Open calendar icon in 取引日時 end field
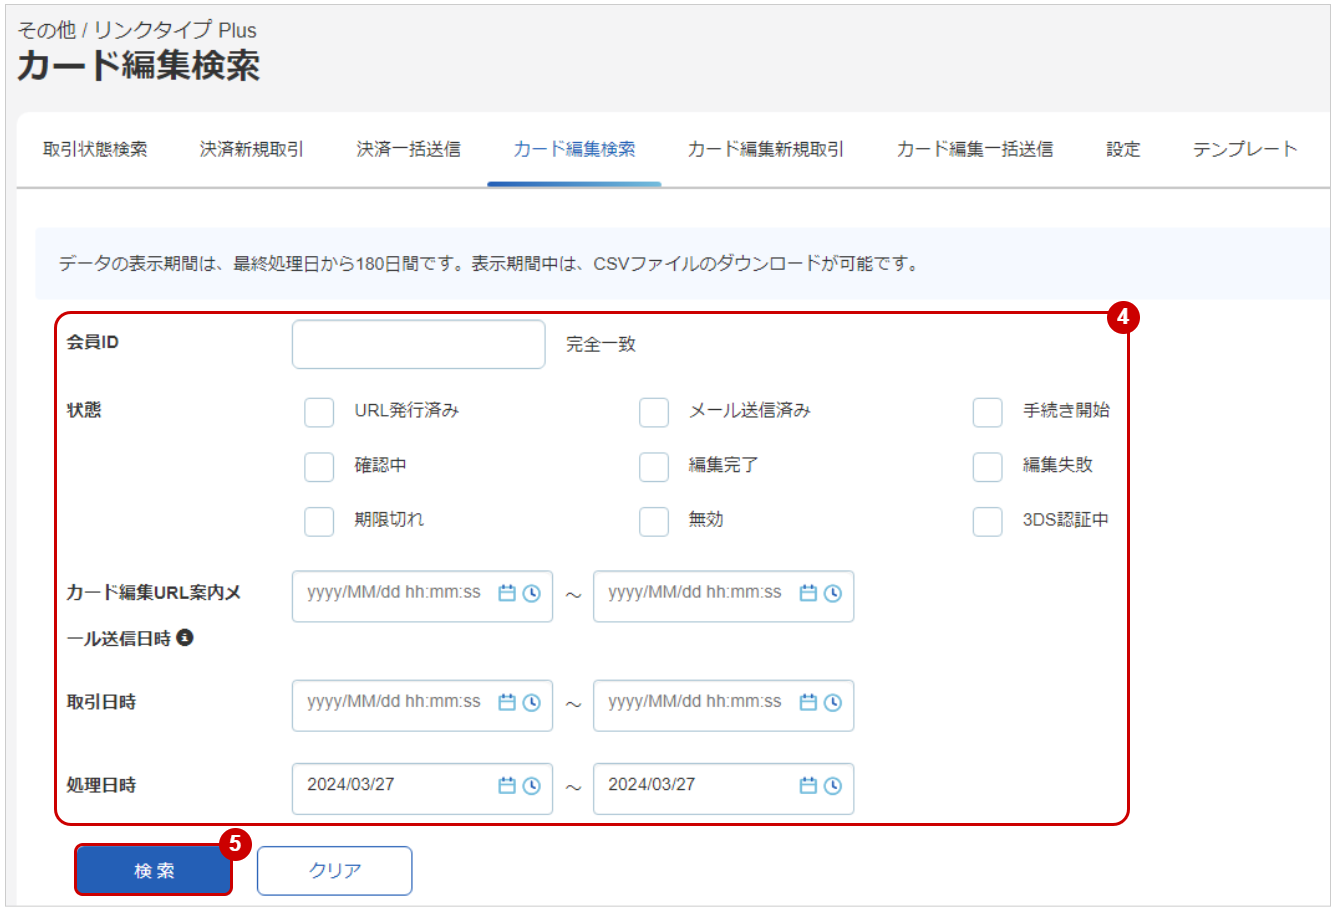Viewport: 1335px width, 912px height. click(808, 703)
